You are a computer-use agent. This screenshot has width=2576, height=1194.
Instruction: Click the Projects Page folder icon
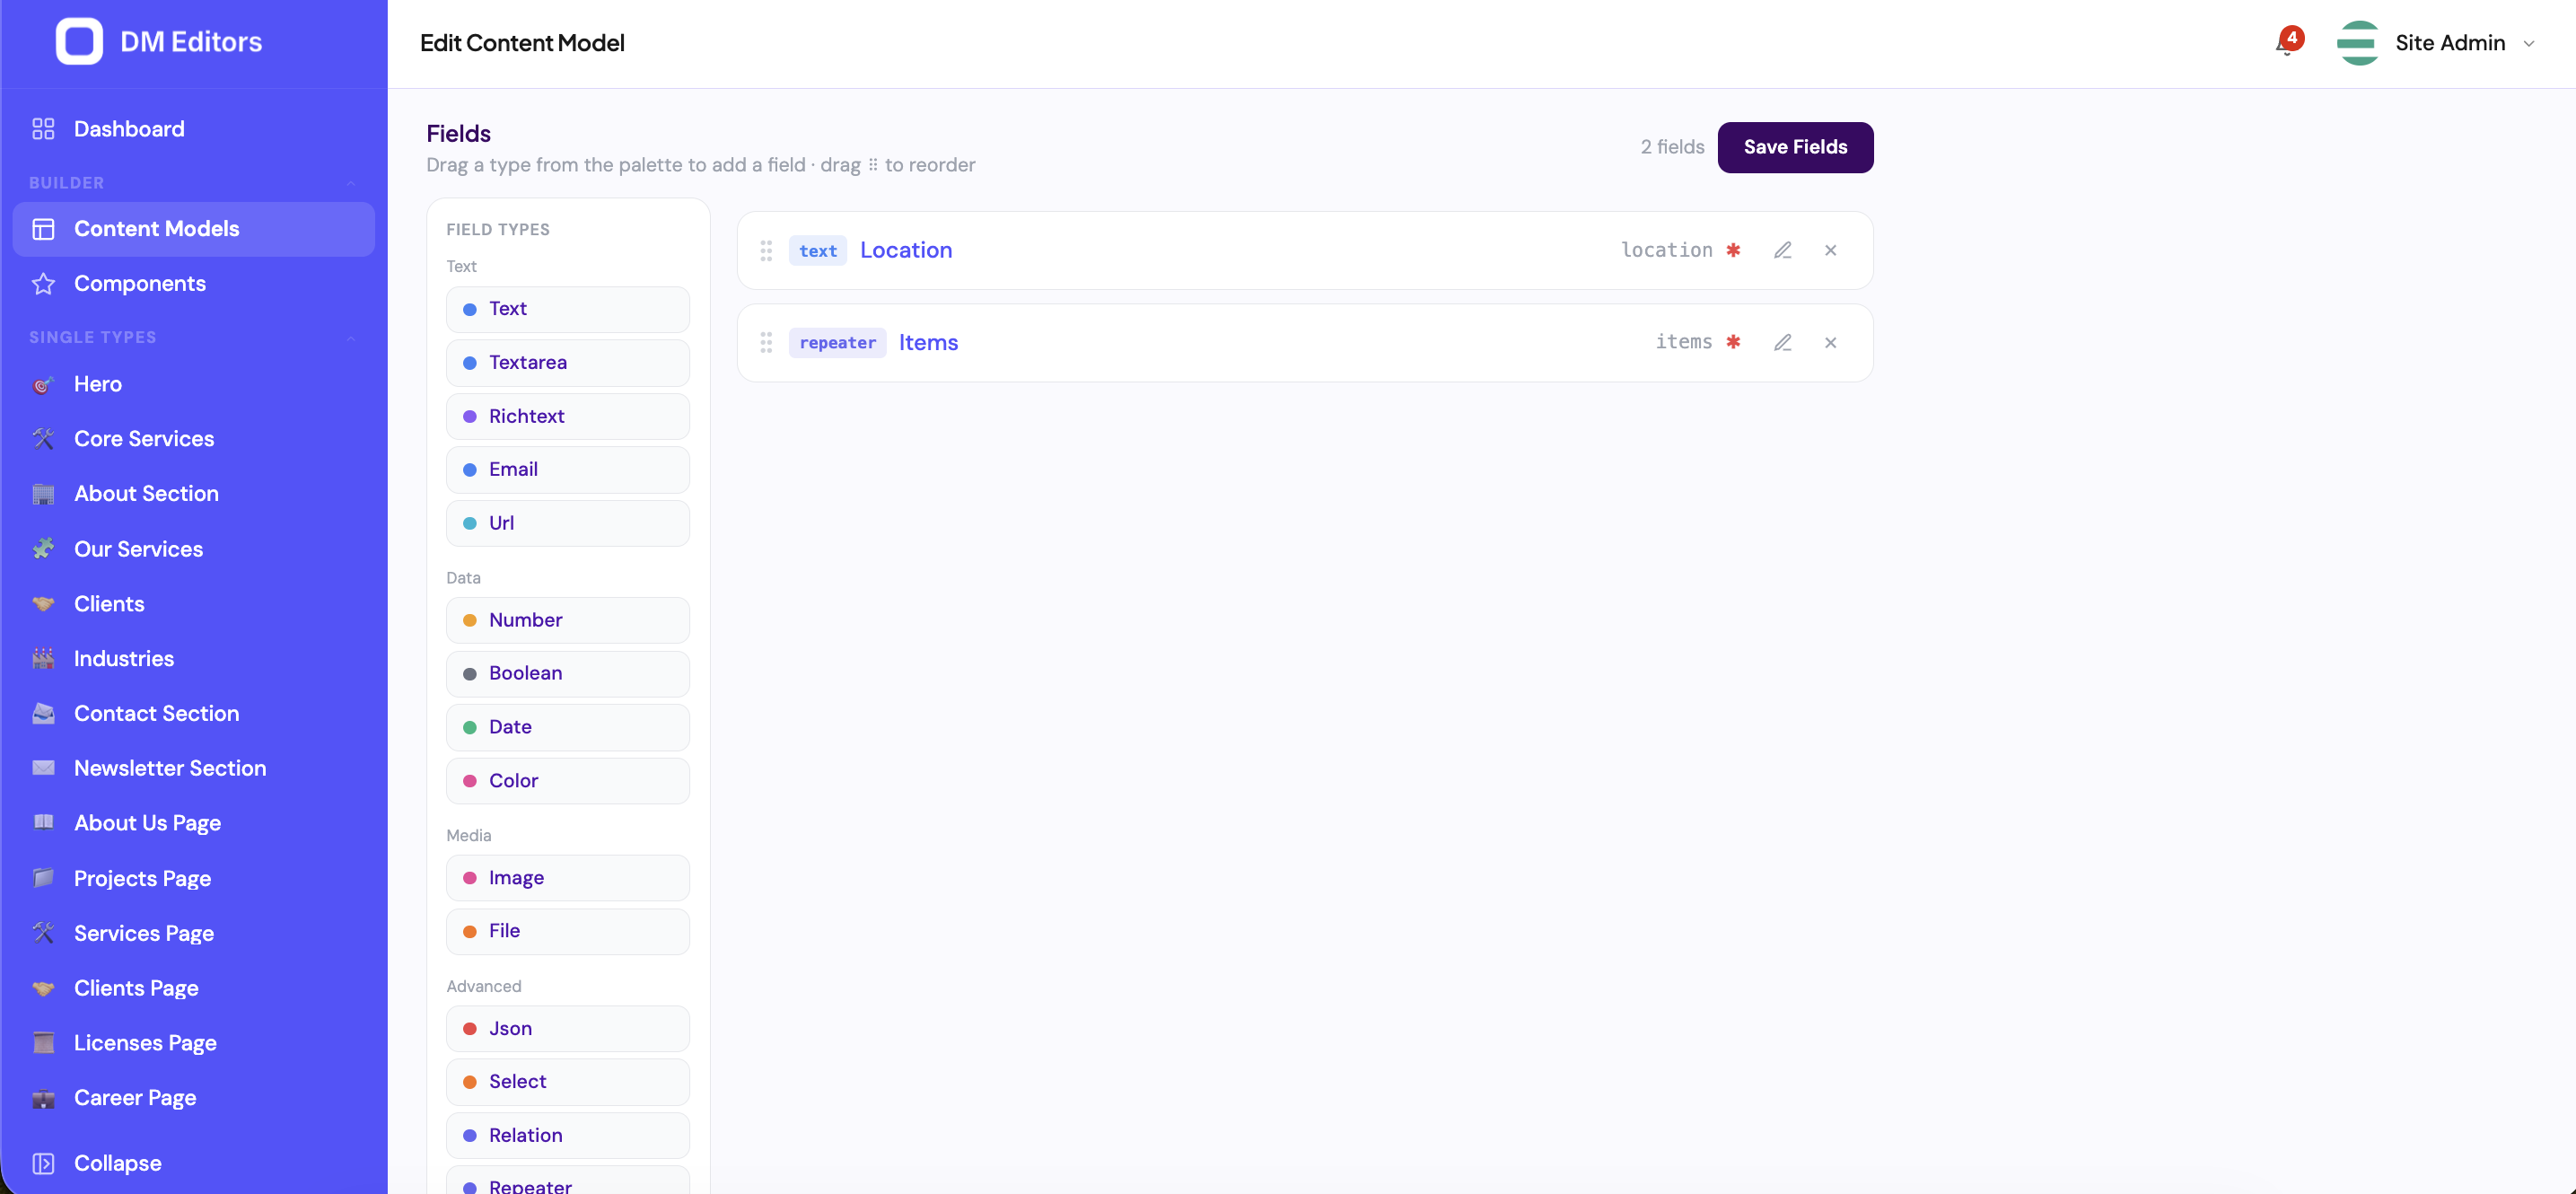click(43, 879)
